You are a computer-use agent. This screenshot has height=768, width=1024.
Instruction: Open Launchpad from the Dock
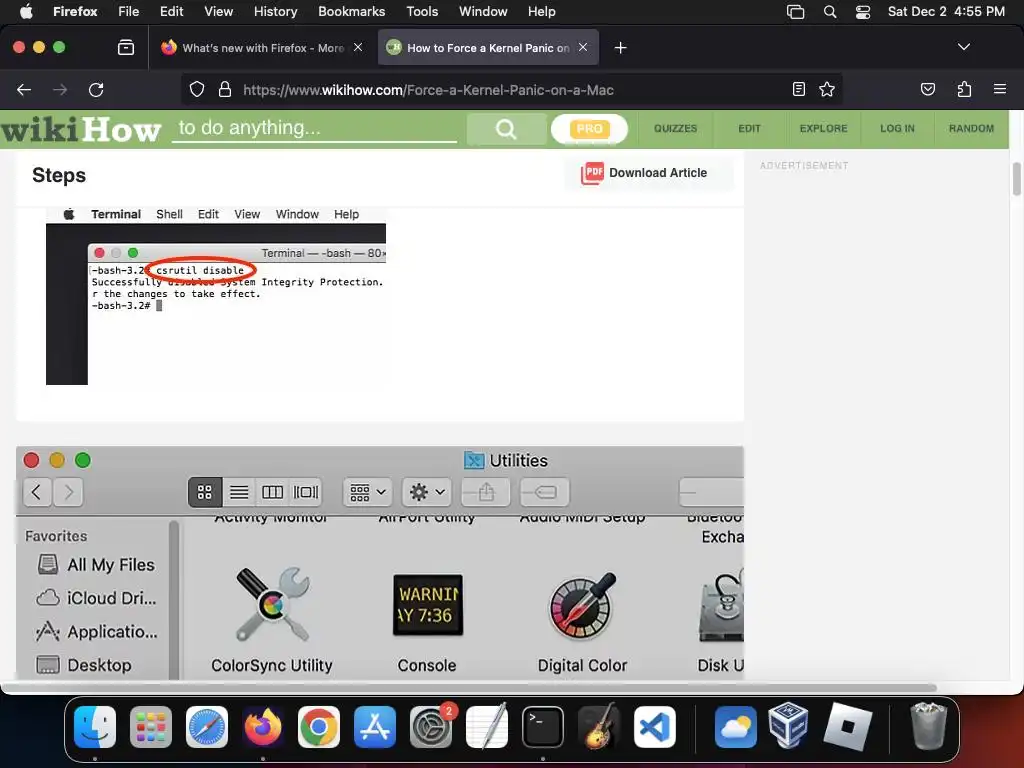click(151, 727)
